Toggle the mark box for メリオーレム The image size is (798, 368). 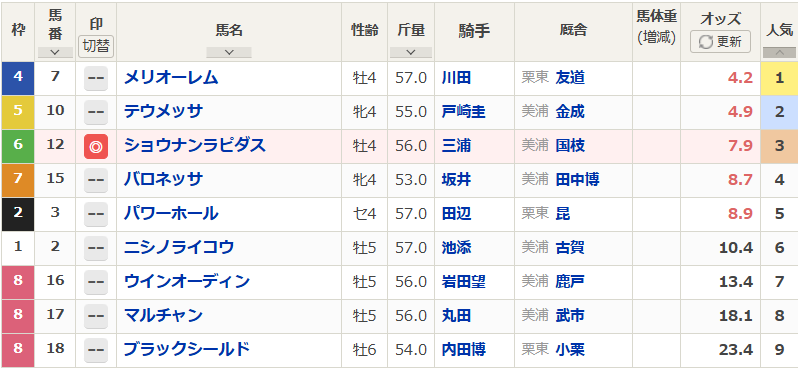96,78
